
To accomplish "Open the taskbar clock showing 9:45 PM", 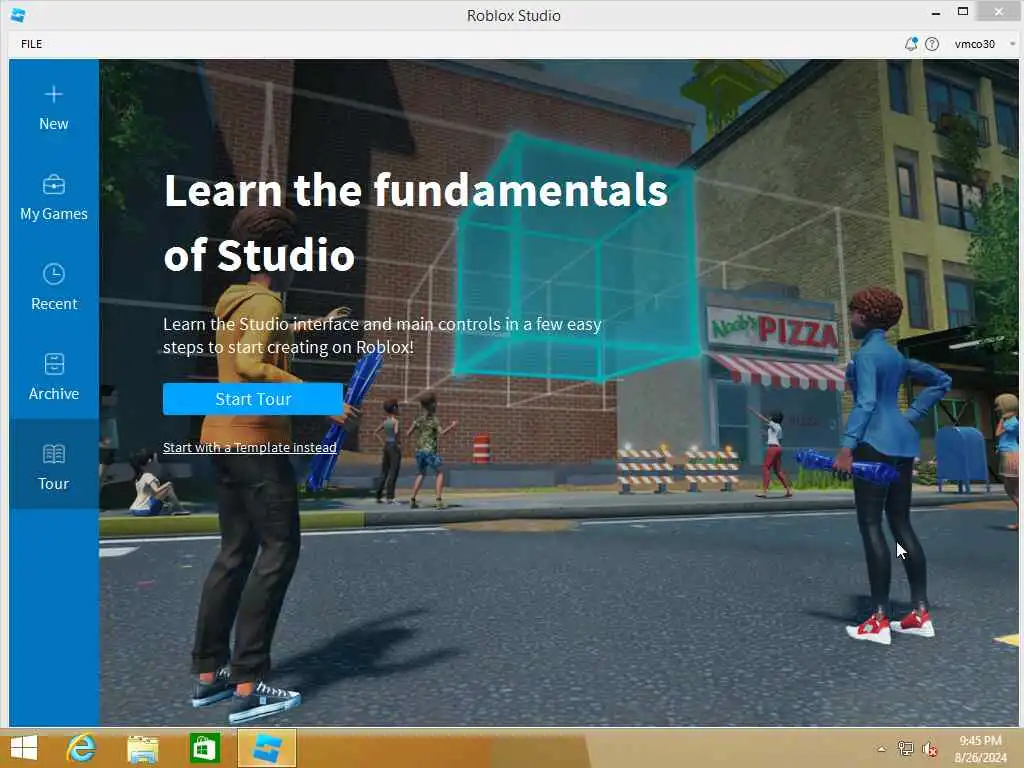I will 980,749.
